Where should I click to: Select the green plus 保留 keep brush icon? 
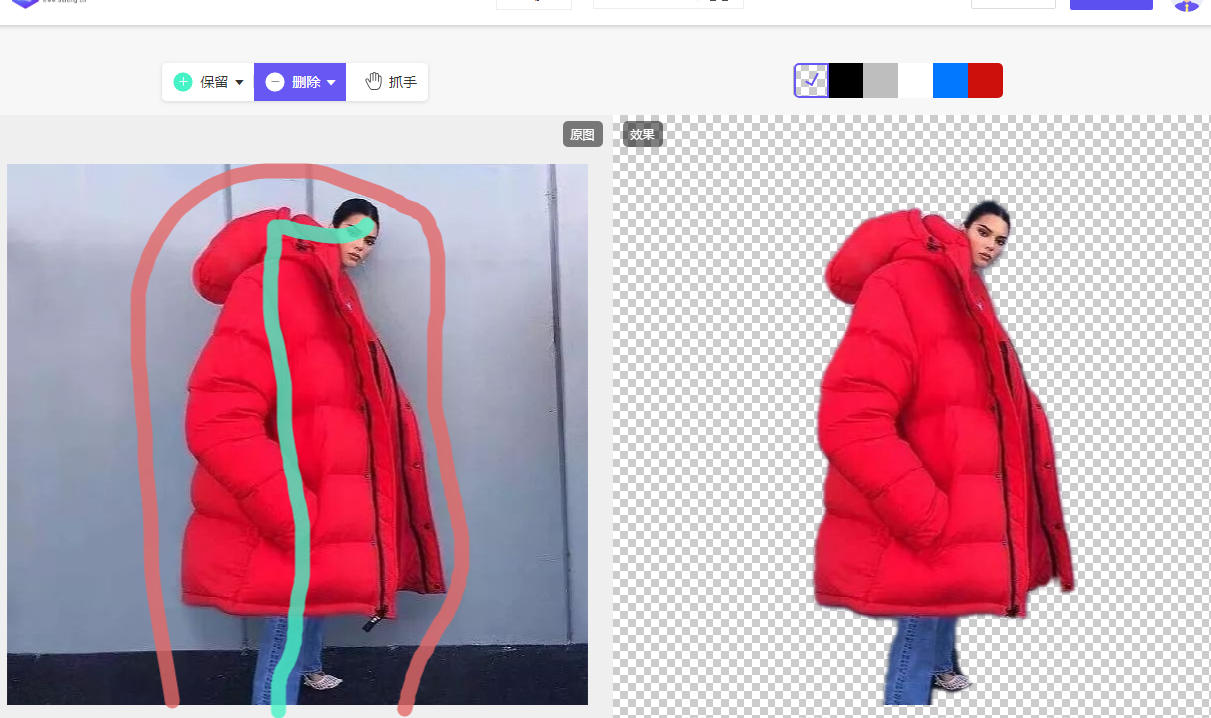183,82
